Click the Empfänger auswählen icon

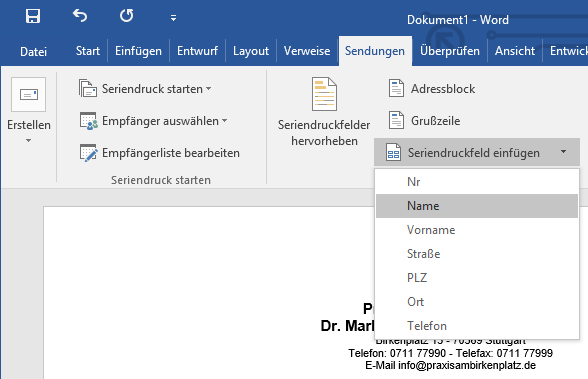88,121
